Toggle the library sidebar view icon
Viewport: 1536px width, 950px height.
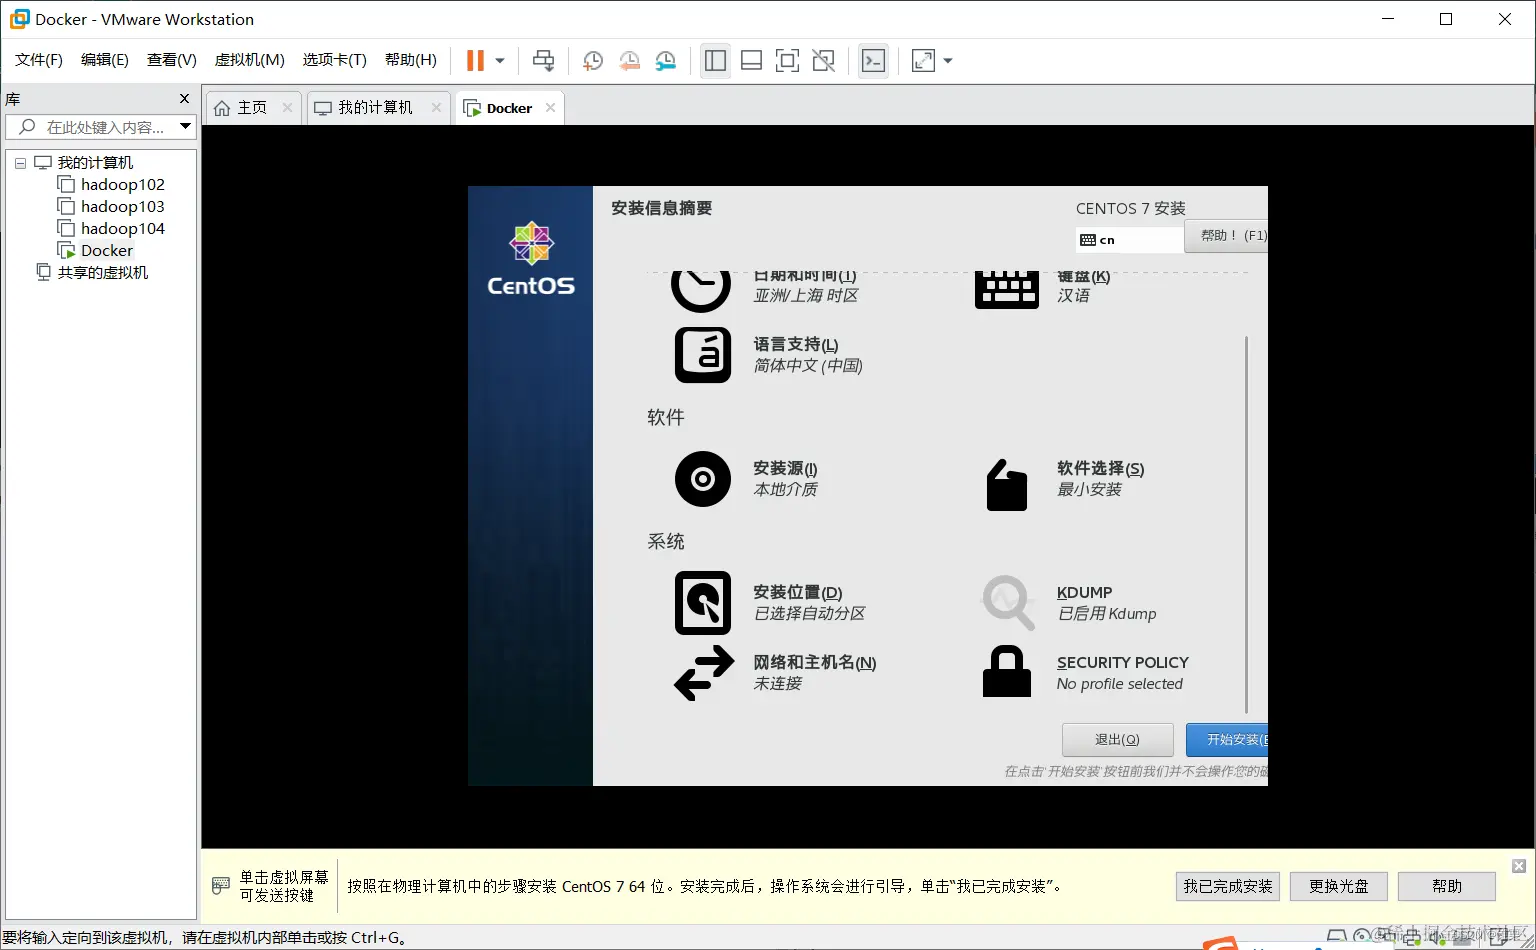[715, 61]
